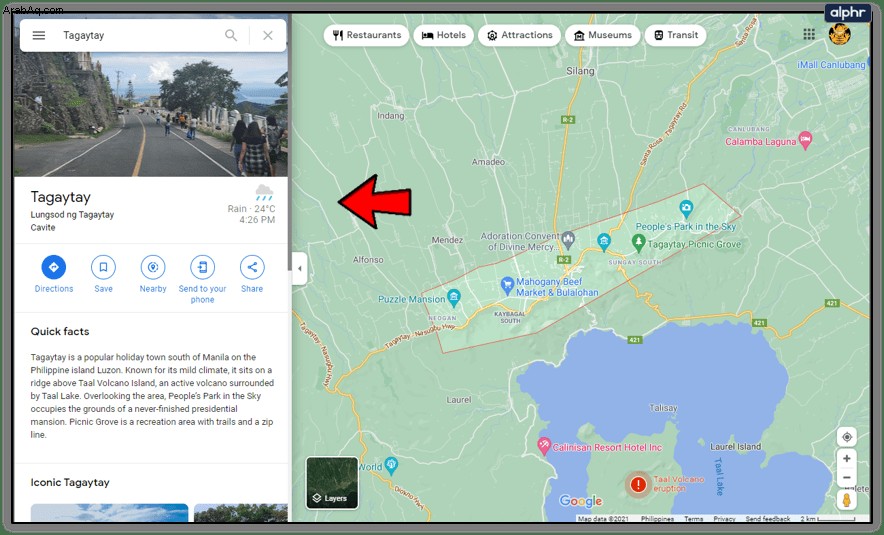
Task: Select the Puzzle Mansion pin
Action: coord(453,297)
